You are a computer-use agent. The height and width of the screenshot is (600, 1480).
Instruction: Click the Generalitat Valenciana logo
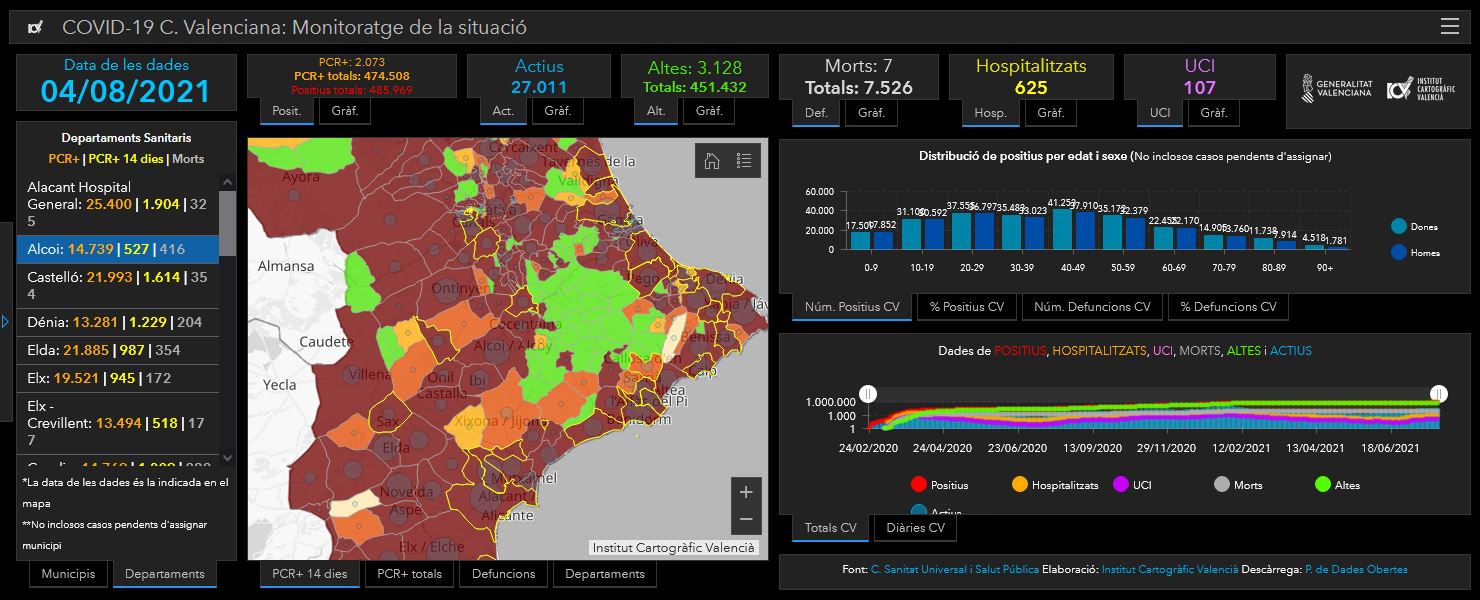[1336, 89]
